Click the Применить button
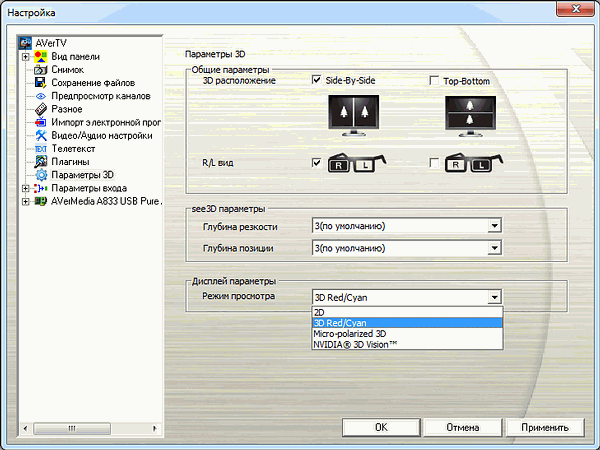600x450 pixels. (545, 427)
